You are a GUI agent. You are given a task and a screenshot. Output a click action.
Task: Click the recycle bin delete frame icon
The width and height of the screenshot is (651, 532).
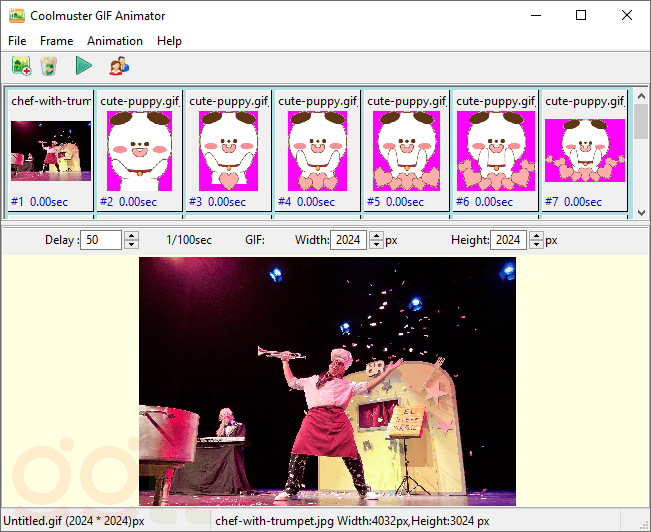pos(49,66)
